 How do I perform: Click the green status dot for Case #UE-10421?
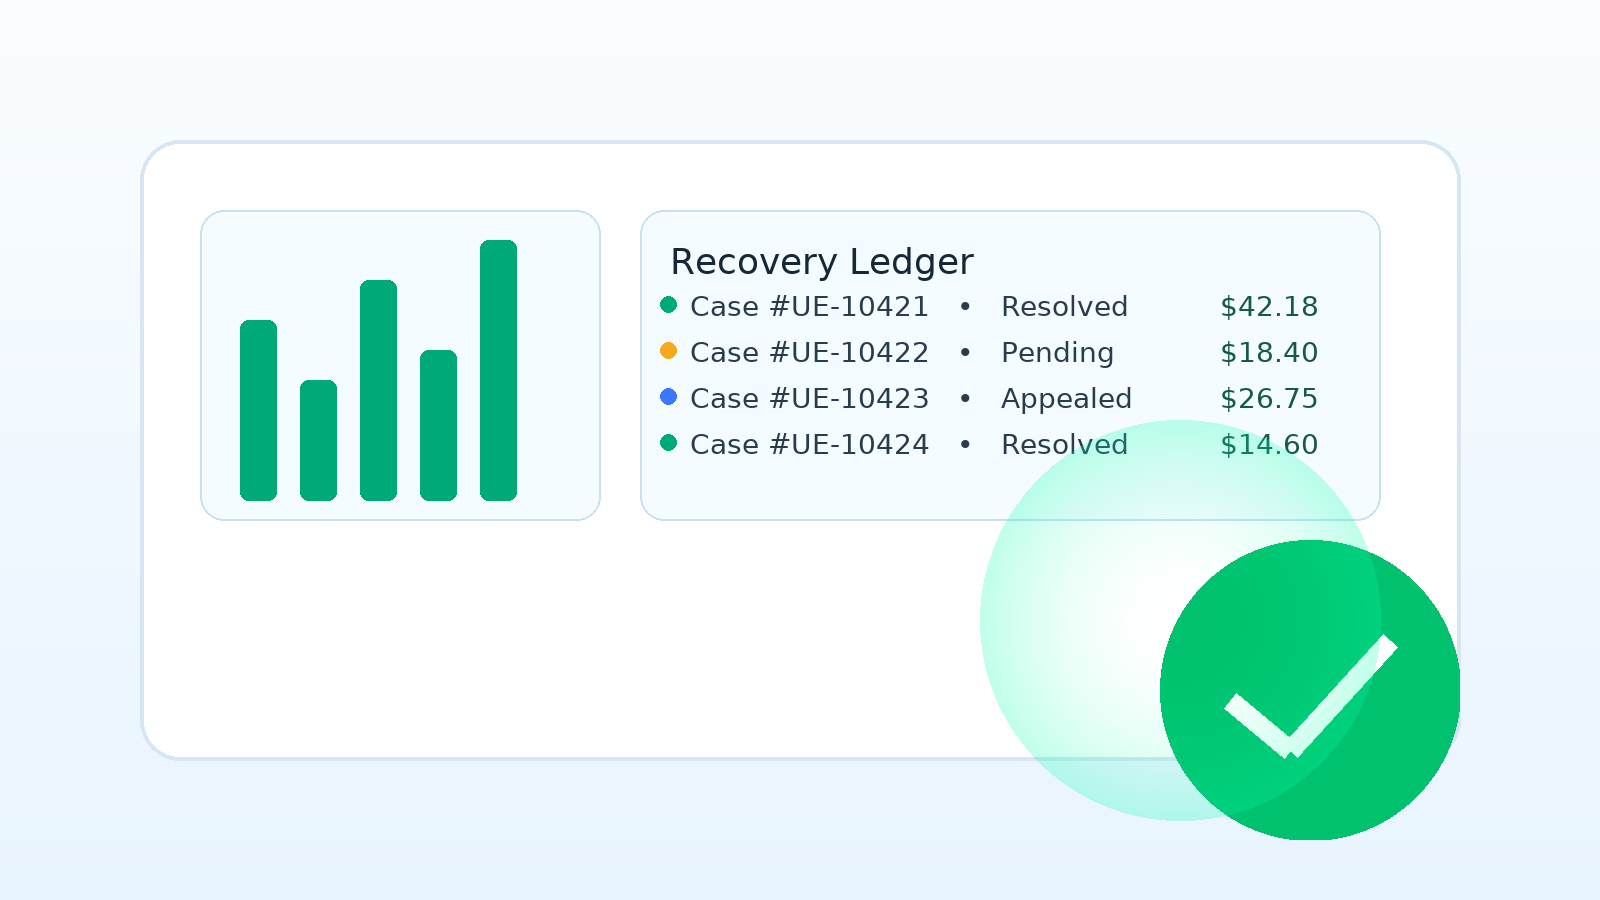click(x=669, y=305)
